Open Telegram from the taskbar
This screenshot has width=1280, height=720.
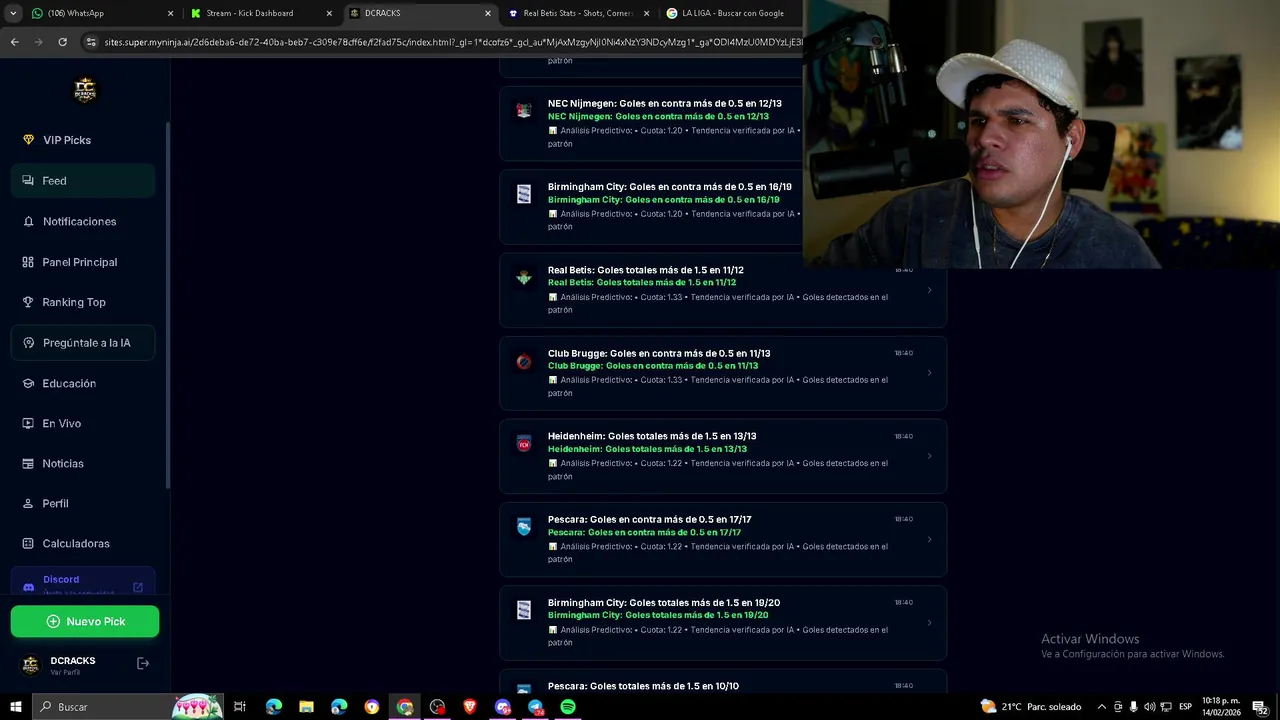click(x=535, y=707)
